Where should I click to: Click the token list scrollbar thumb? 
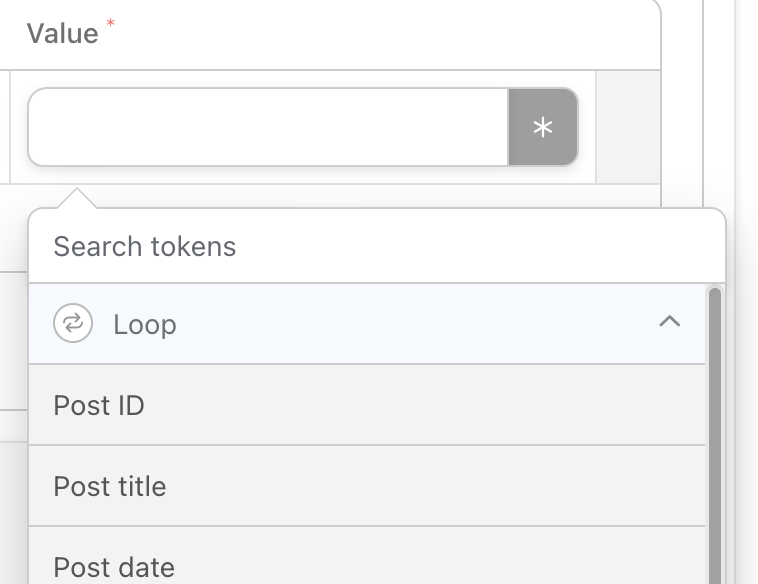pyautogui.click(x=715, y=435)
